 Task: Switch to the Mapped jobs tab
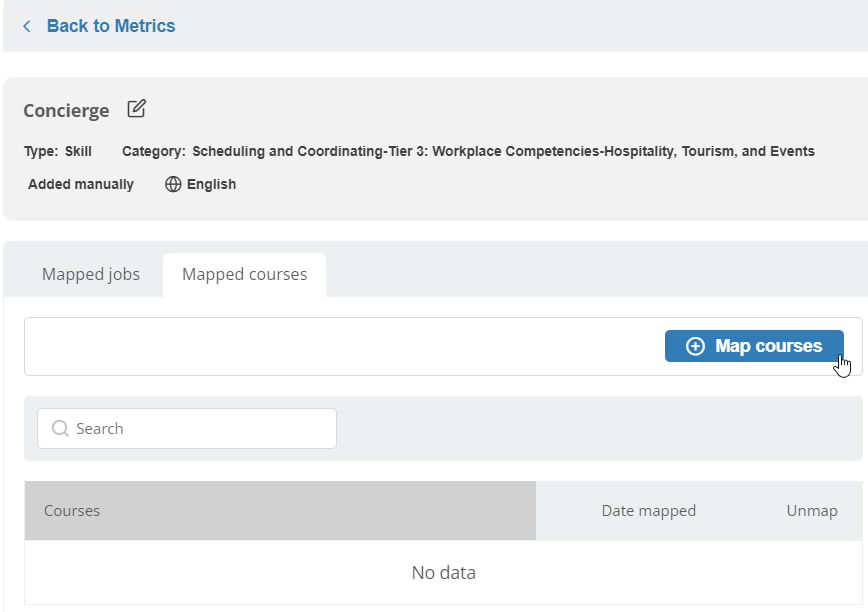(91, 274)
